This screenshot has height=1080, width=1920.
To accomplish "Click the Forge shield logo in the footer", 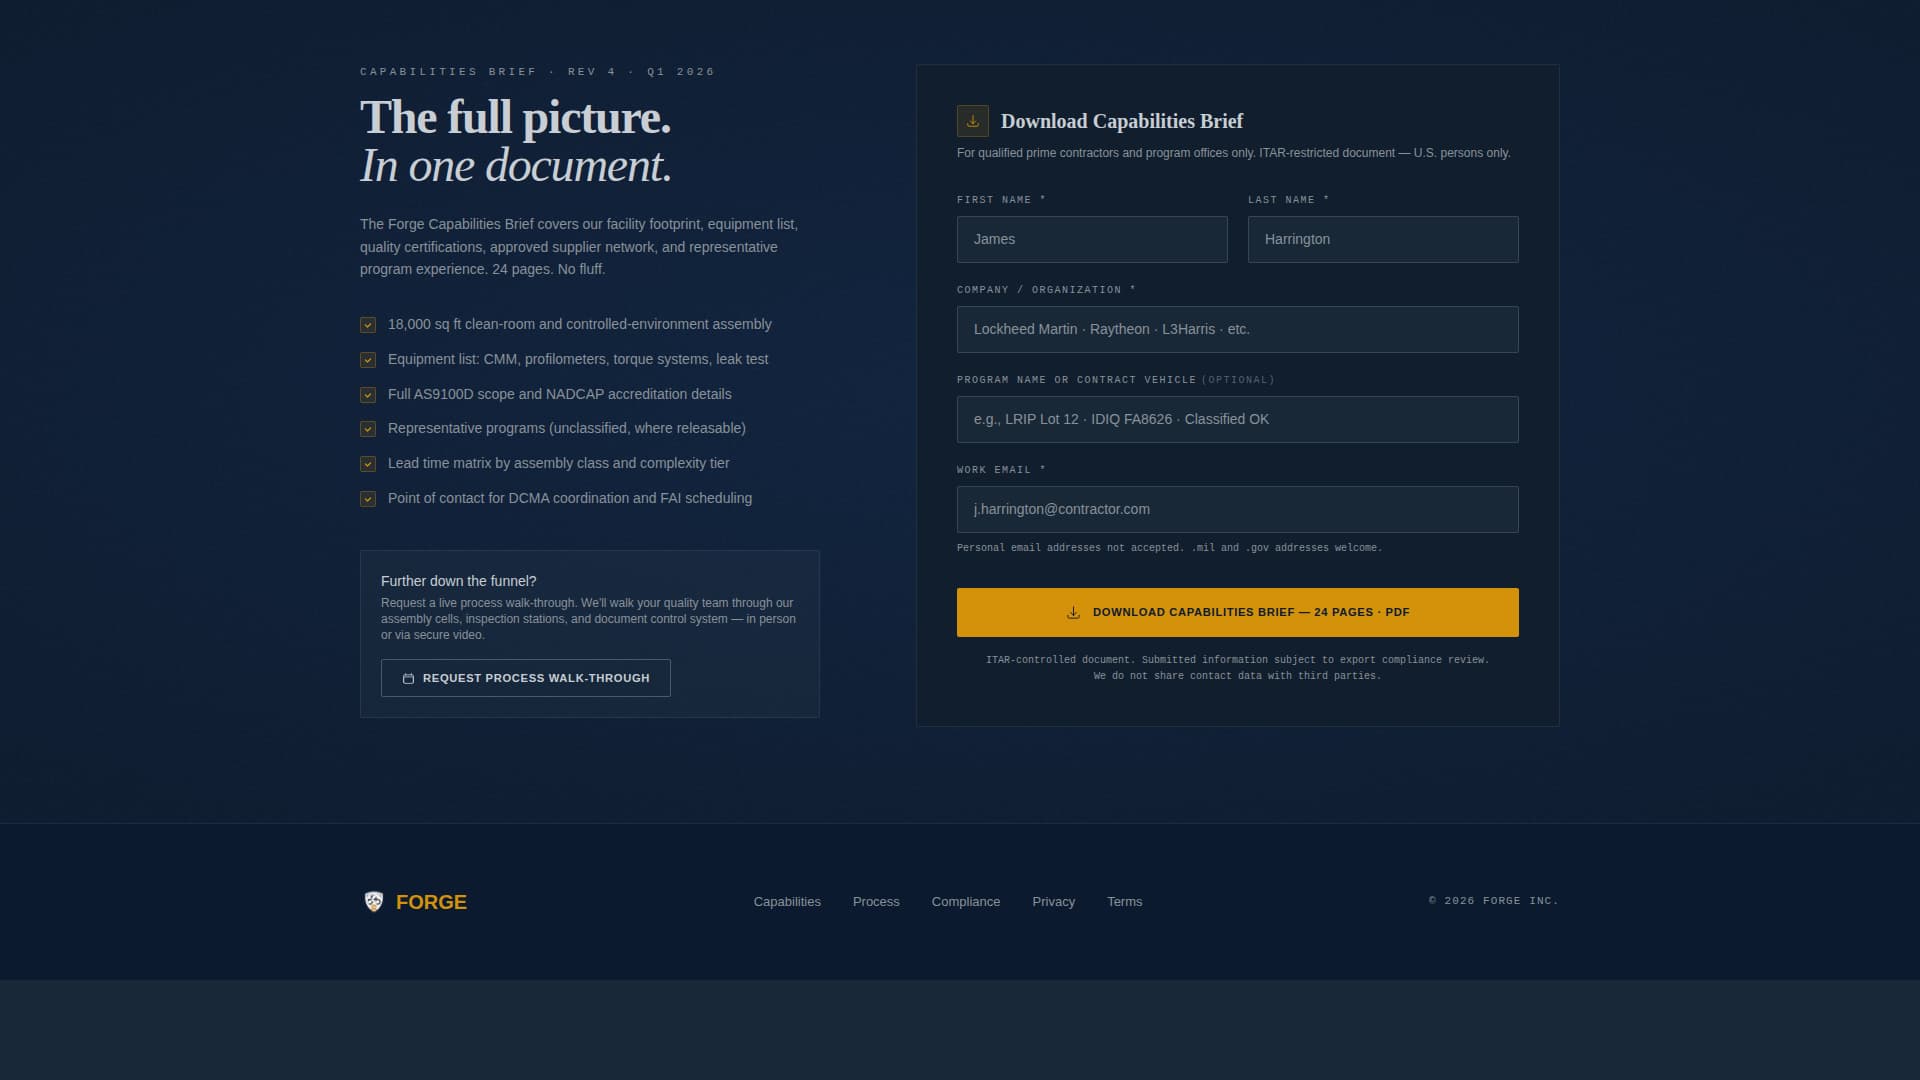I will 374,901.
